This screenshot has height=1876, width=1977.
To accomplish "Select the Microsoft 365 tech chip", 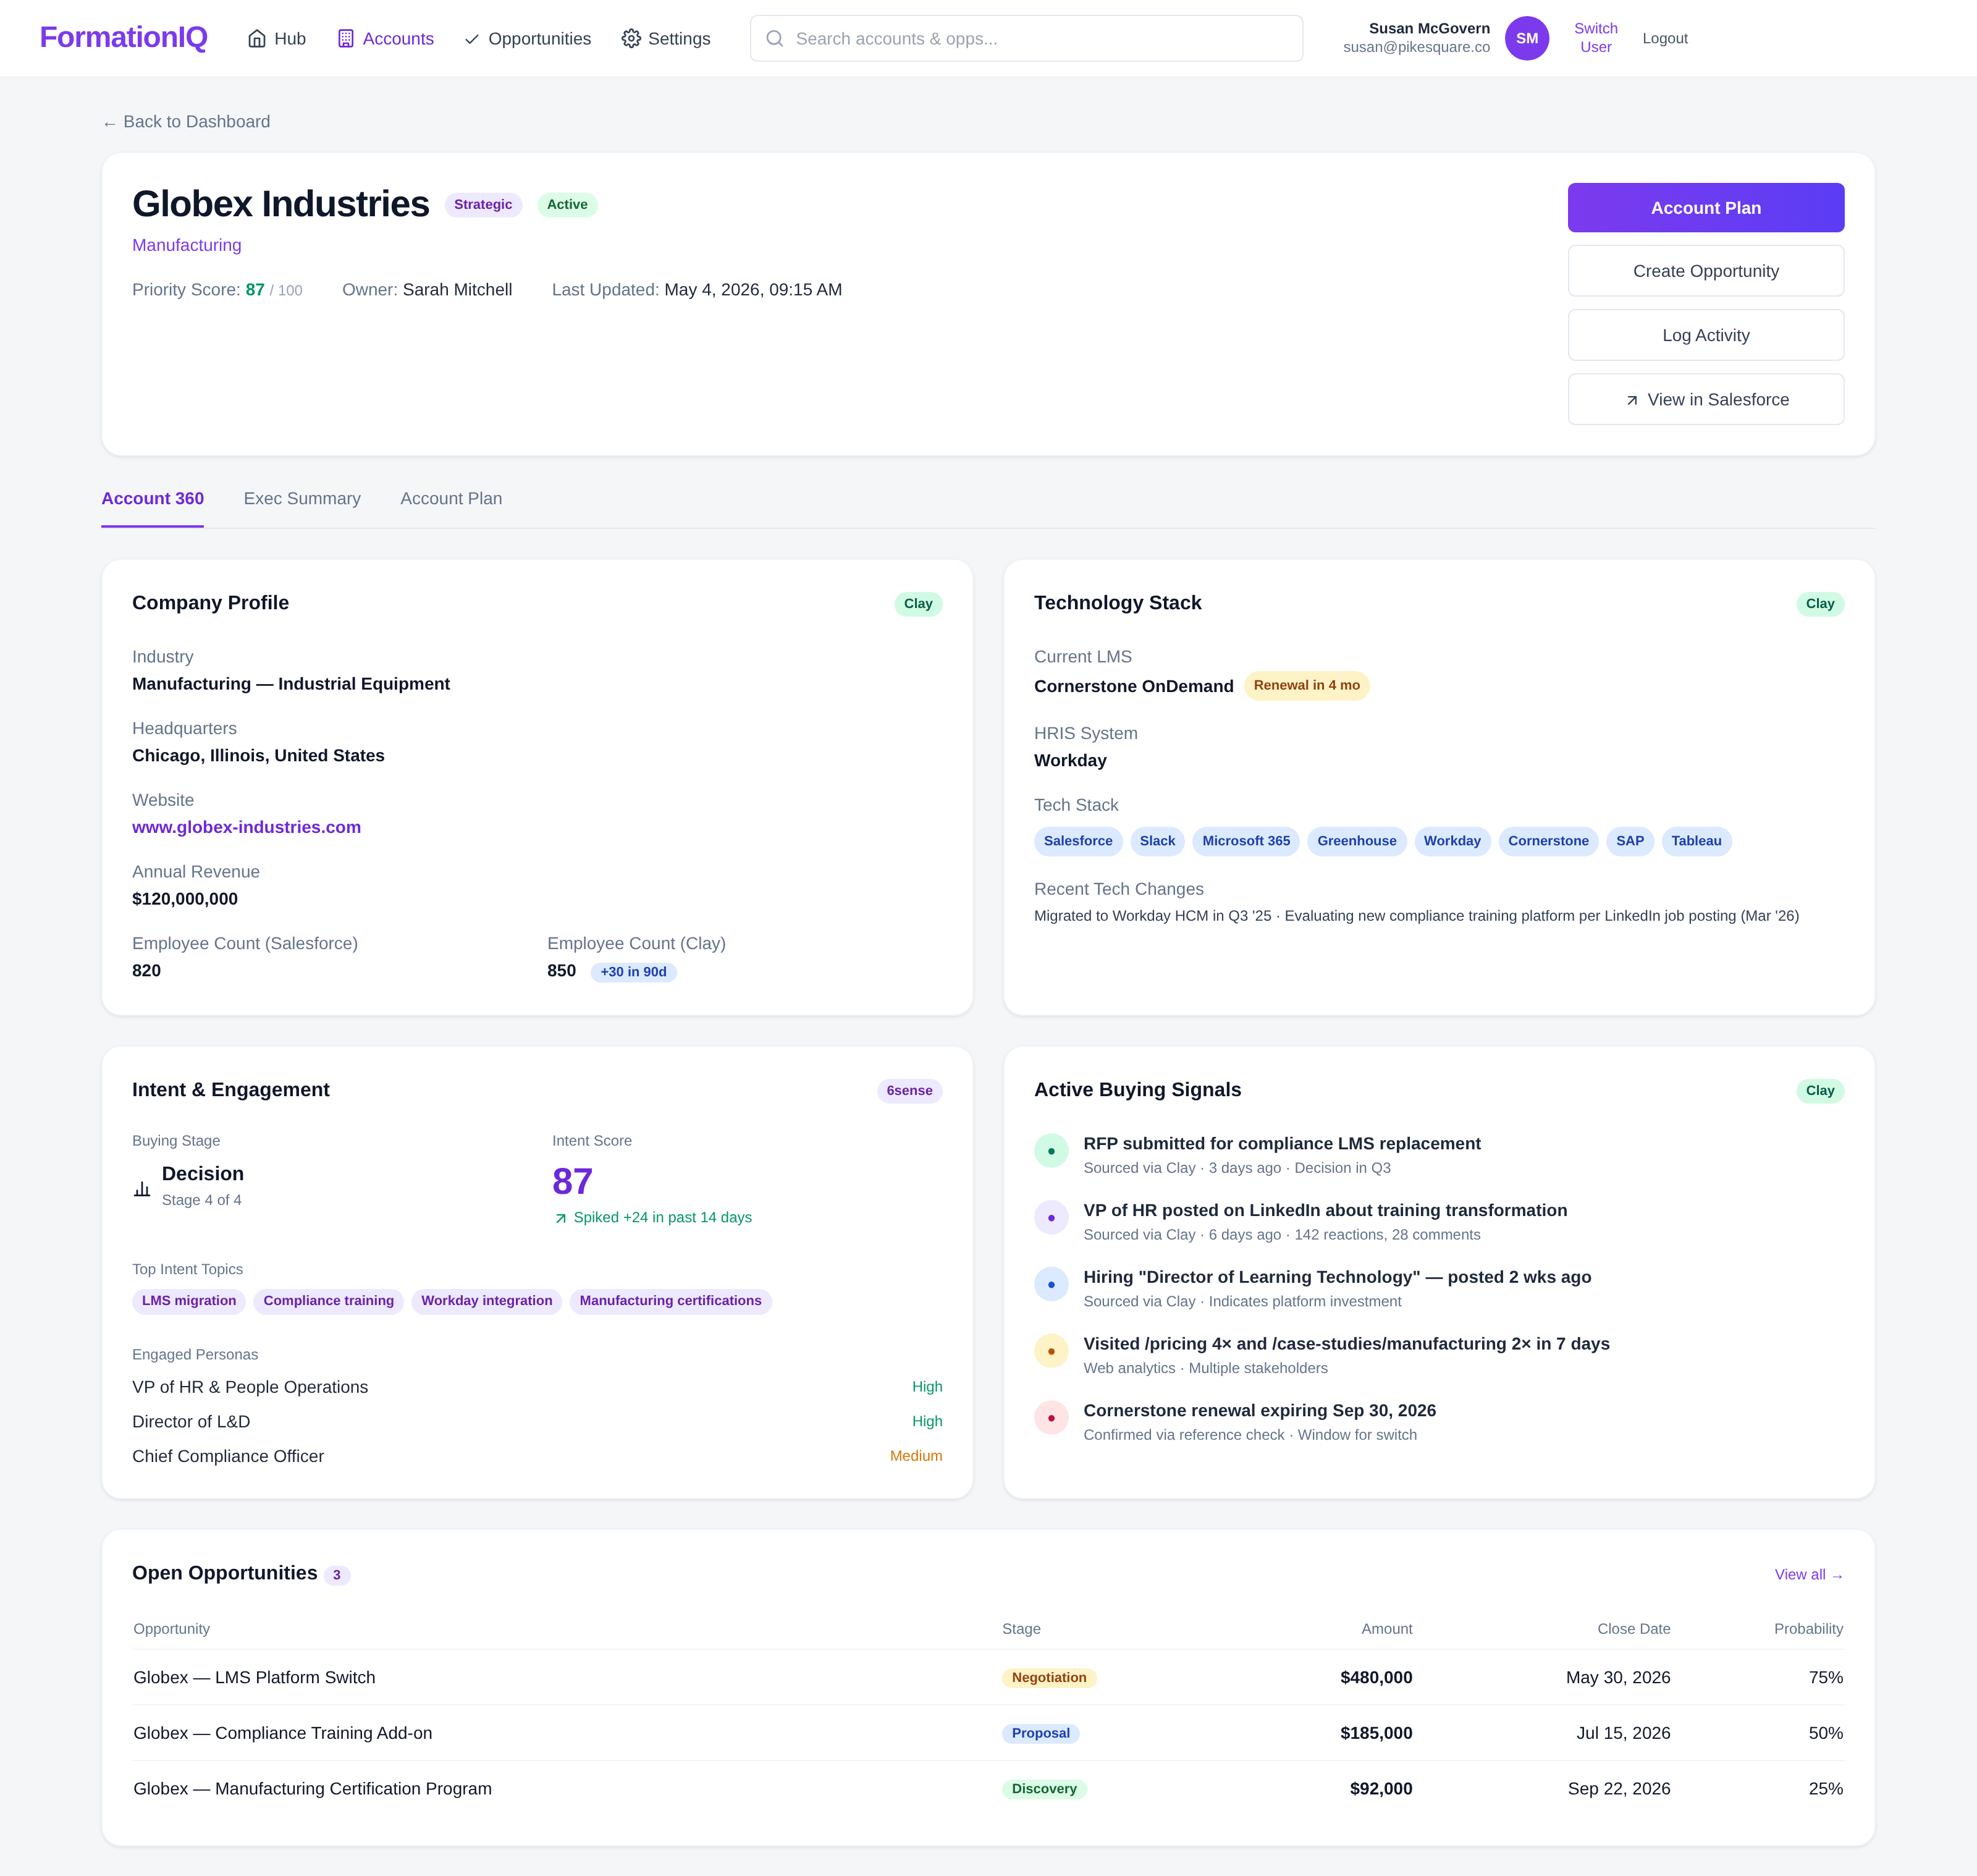I will (1246, 841).
